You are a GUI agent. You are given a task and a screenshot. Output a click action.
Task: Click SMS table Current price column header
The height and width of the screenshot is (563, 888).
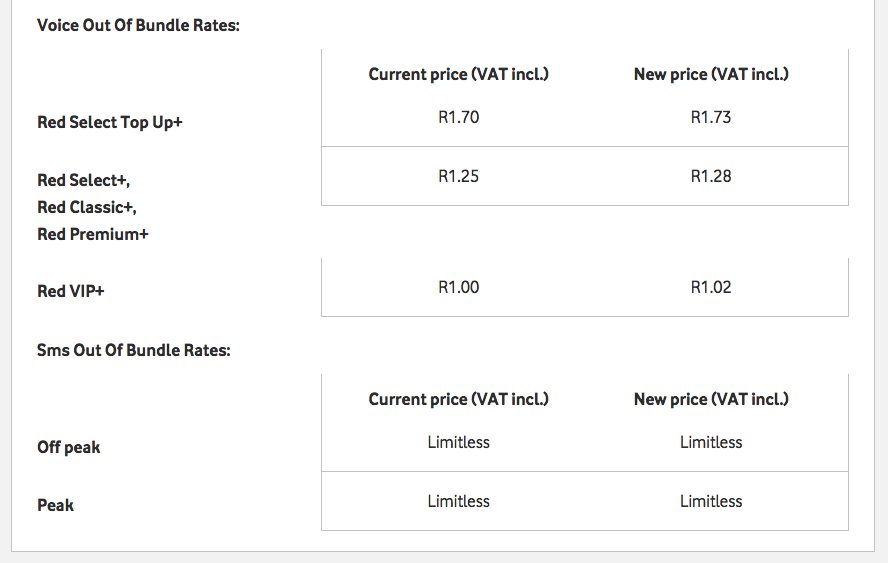(x=458, y=399)
